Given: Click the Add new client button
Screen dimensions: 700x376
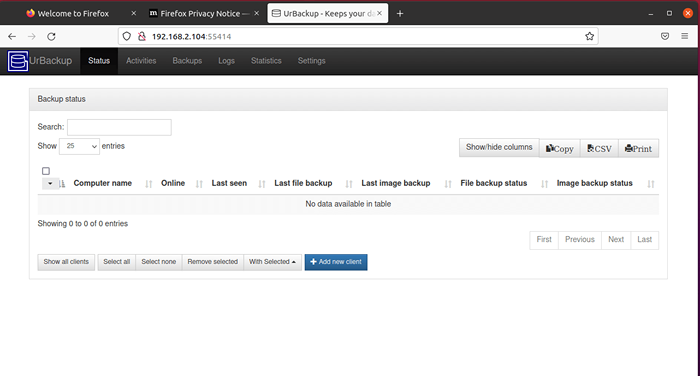Looking at the screenshot, I should click(336, 262).
